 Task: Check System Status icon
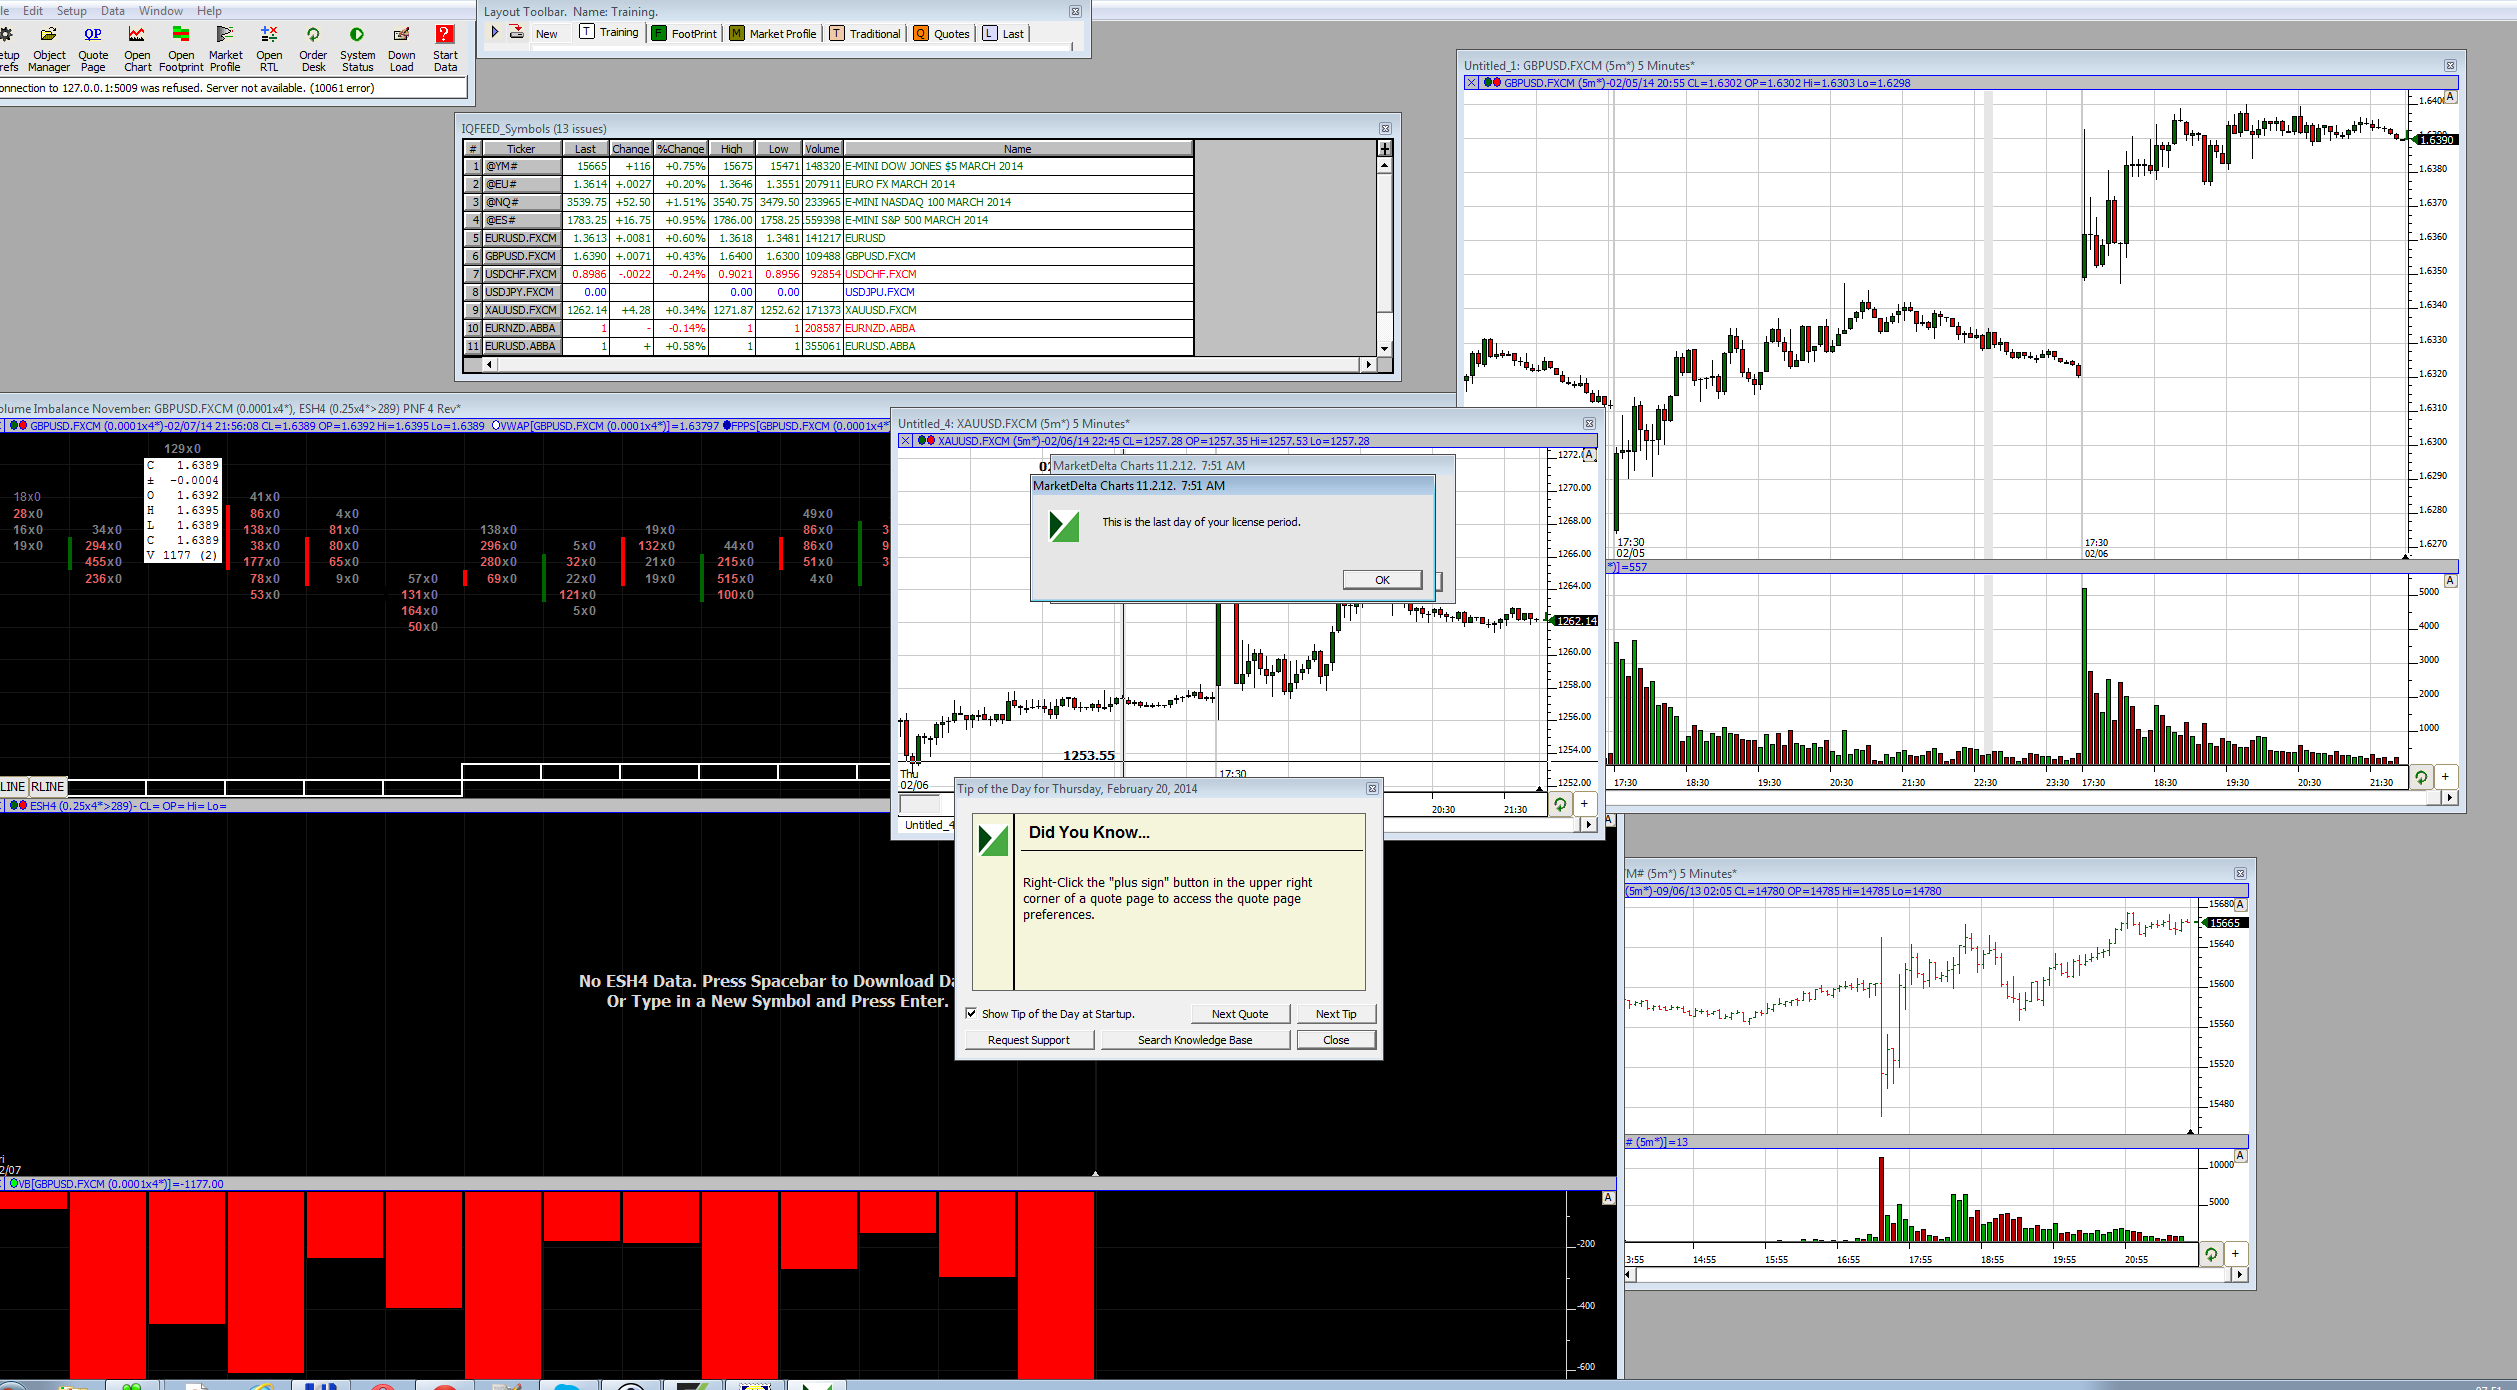coord(357,47)
